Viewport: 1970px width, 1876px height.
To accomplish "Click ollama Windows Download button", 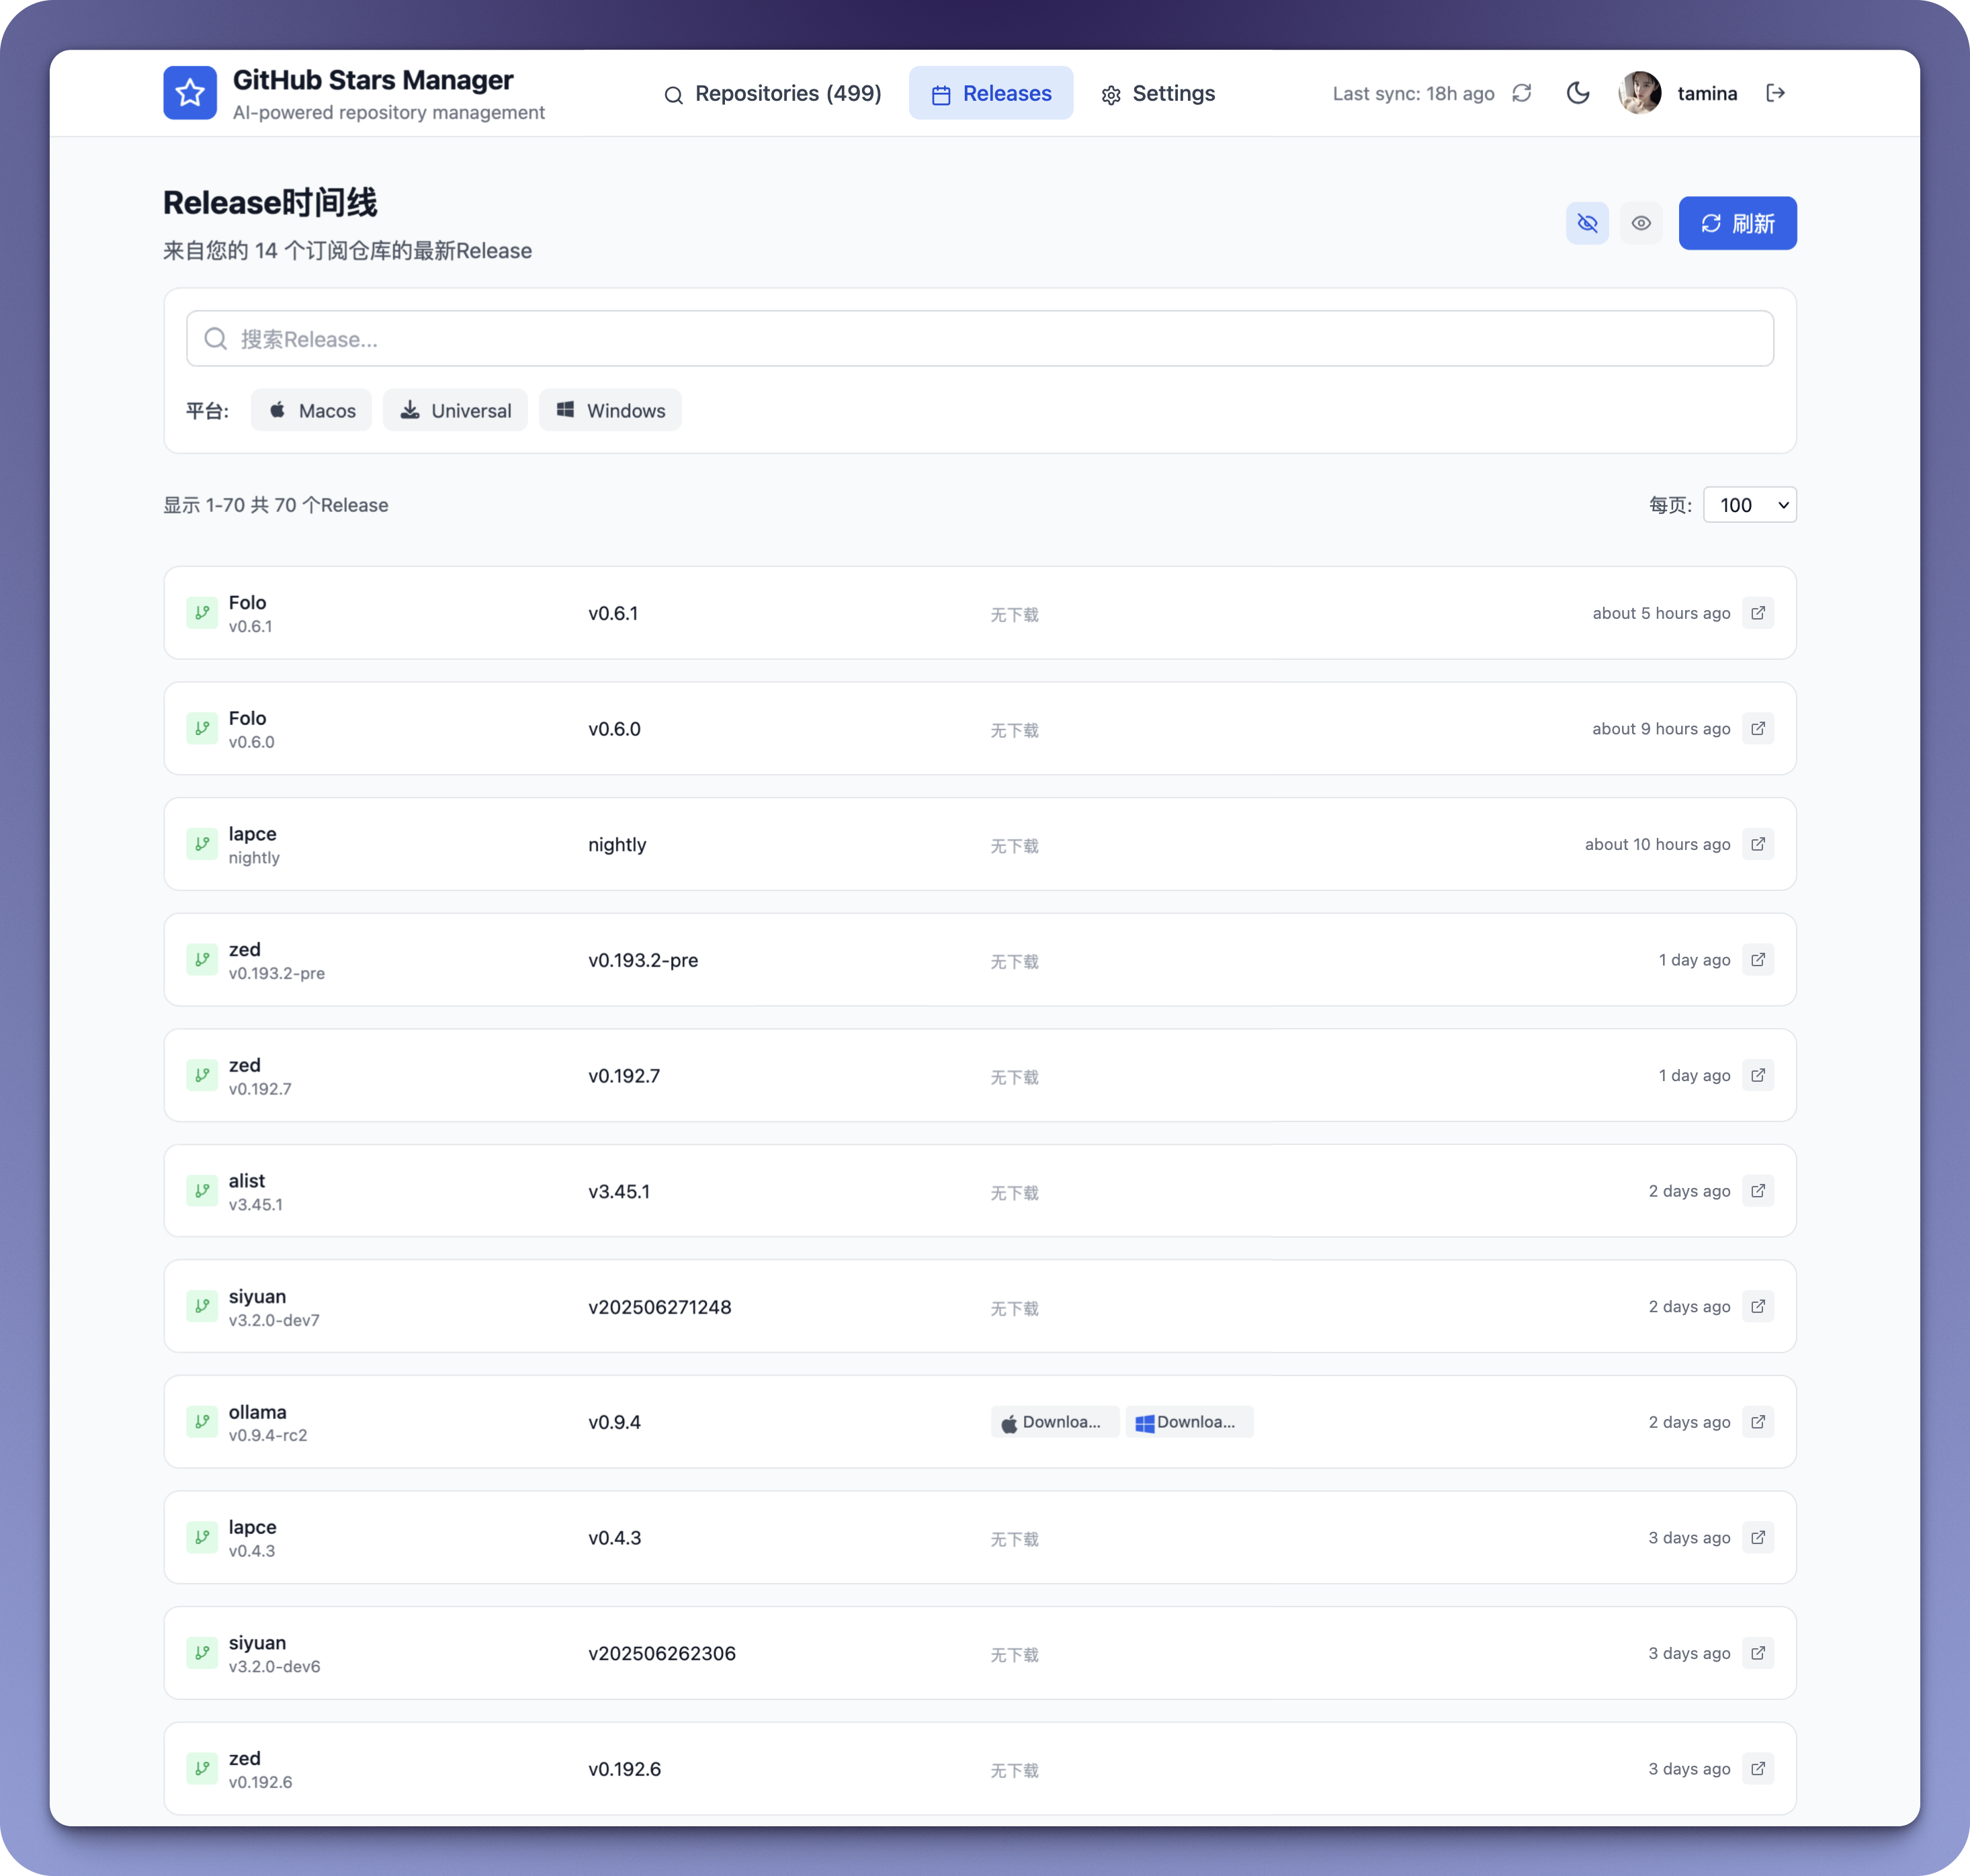I will [1188, 1422].
